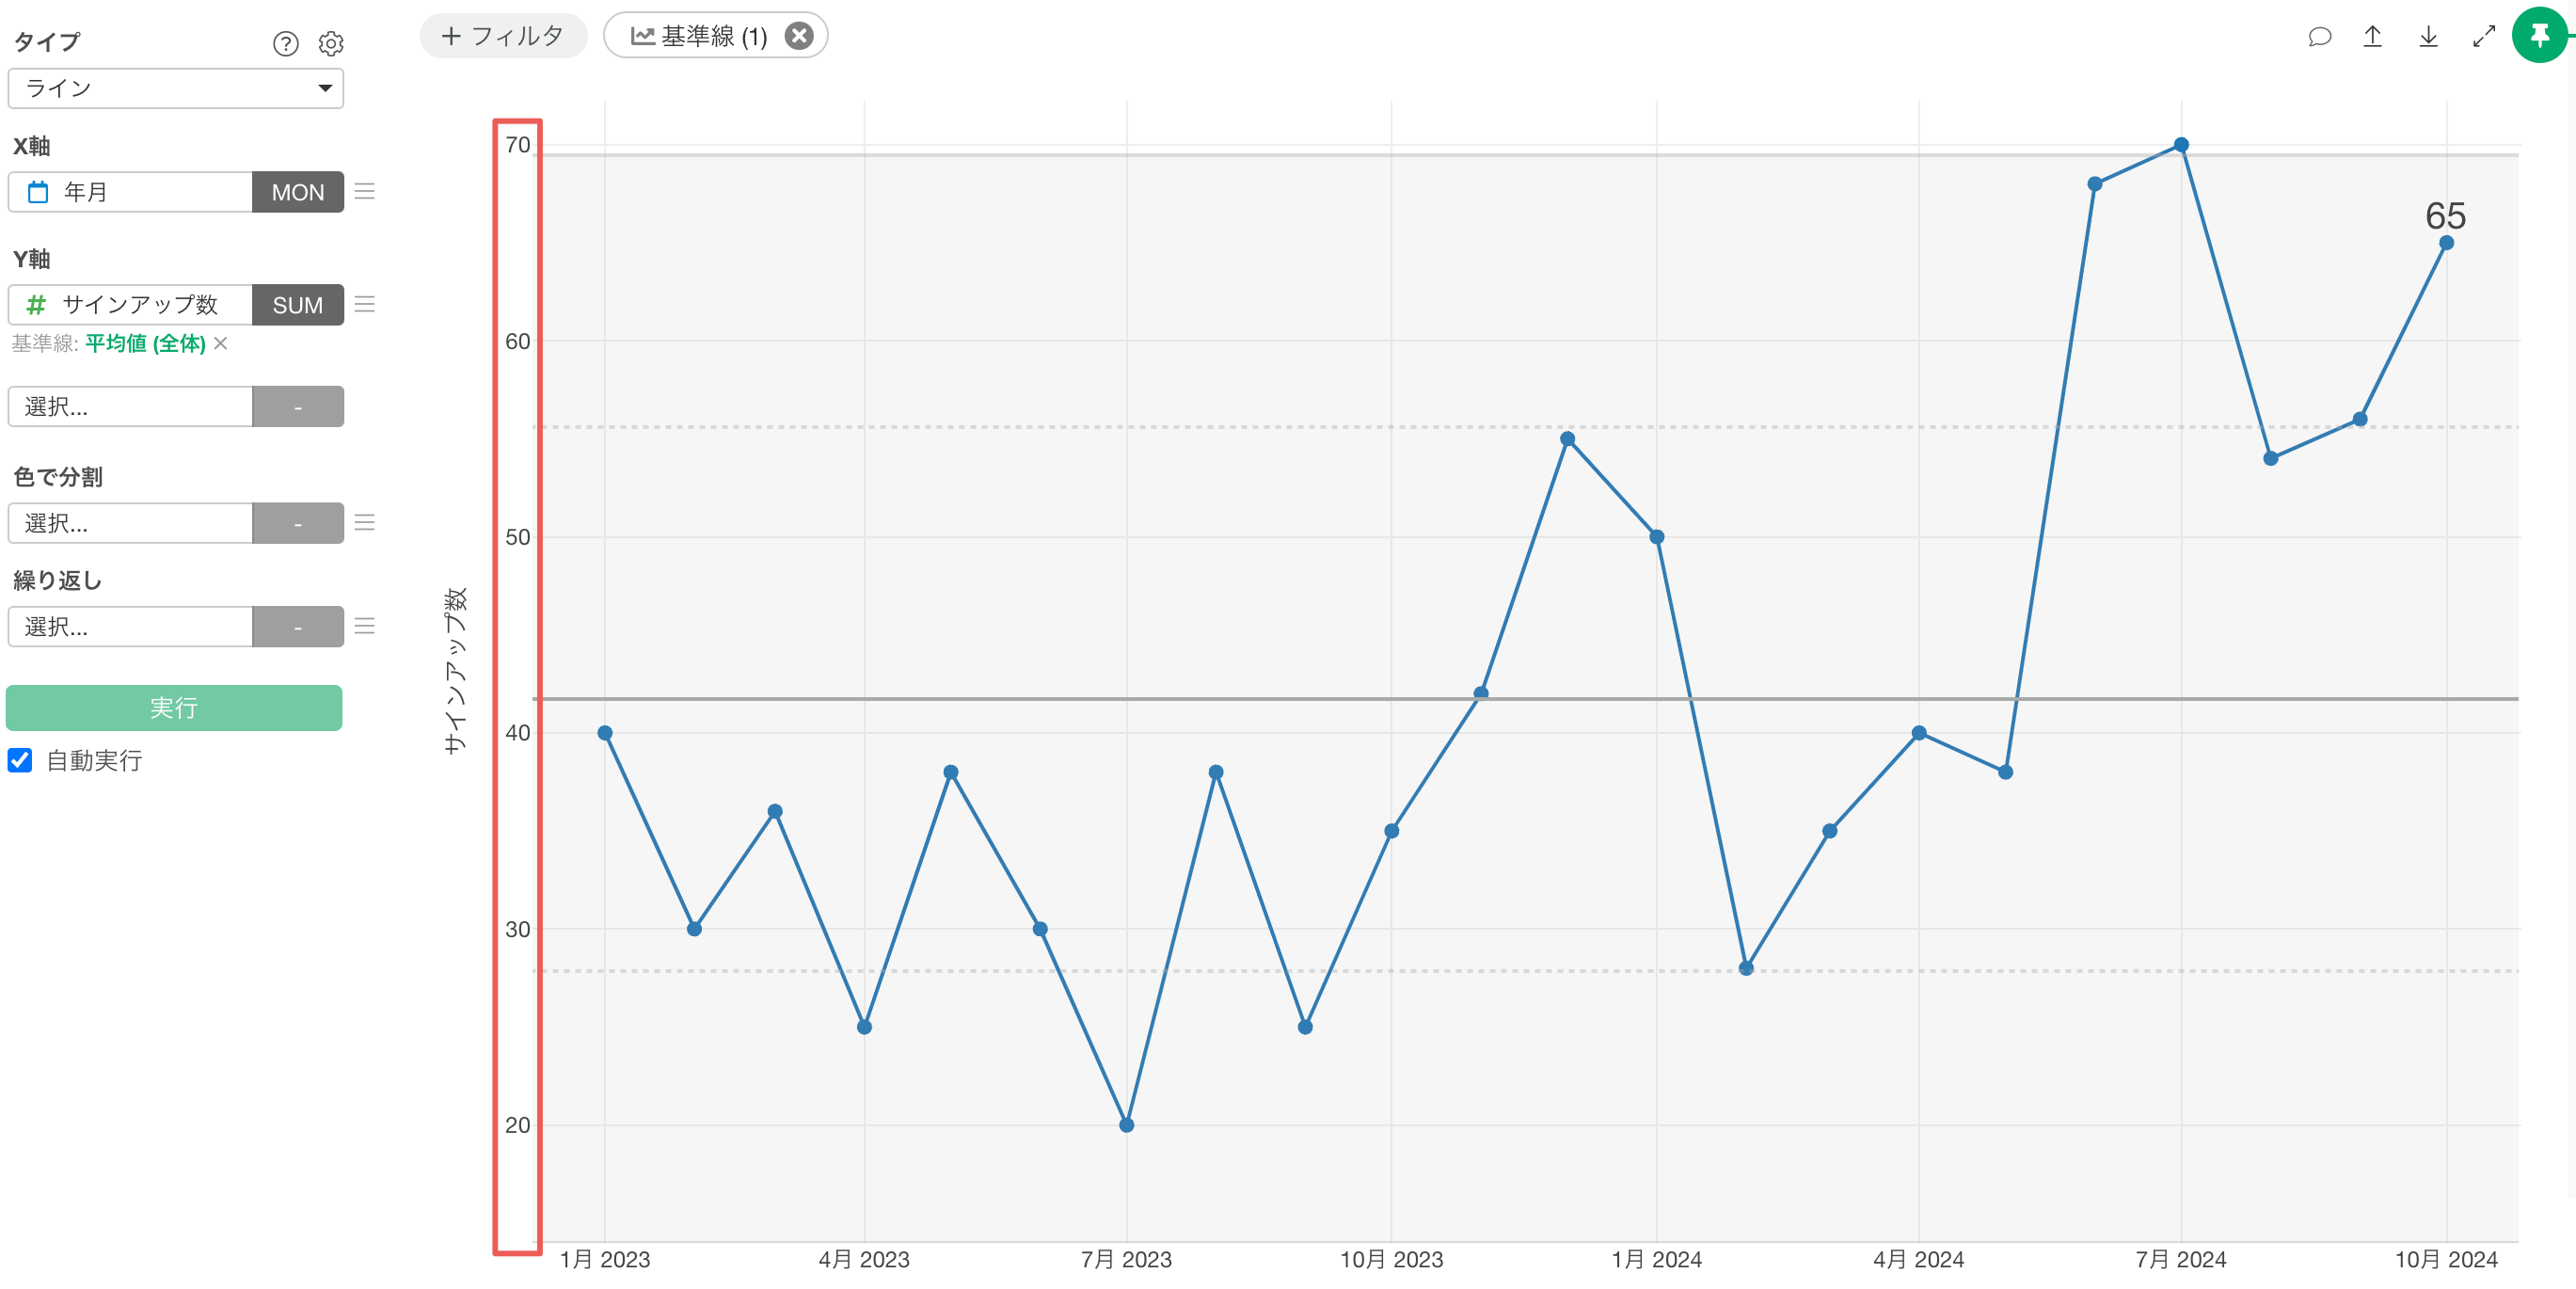2576x1289 pixels.
Task: Expand chart to fullscreen
Action: 2484,37
